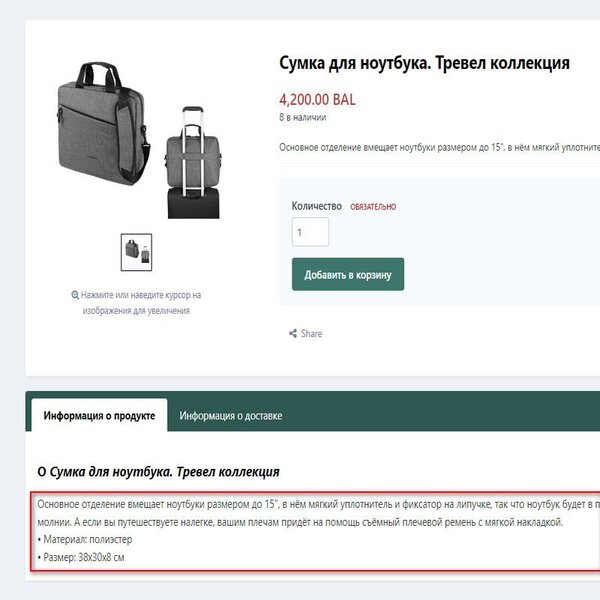Click the Количество field label
Image resolution: width=600 pixels, height=600 pixels.
[317, 206]
